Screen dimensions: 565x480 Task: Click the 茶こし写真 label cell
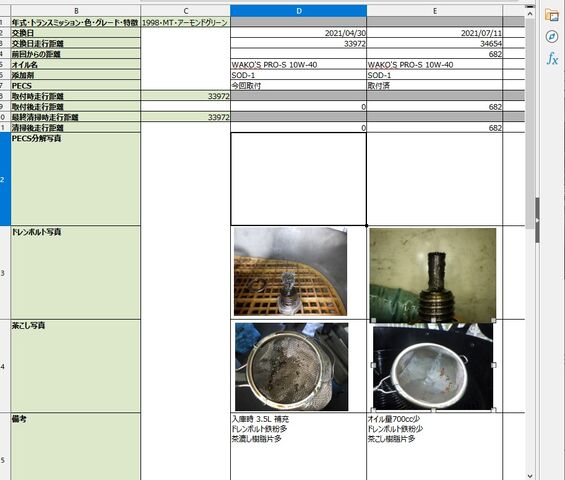tap(76, 366)
